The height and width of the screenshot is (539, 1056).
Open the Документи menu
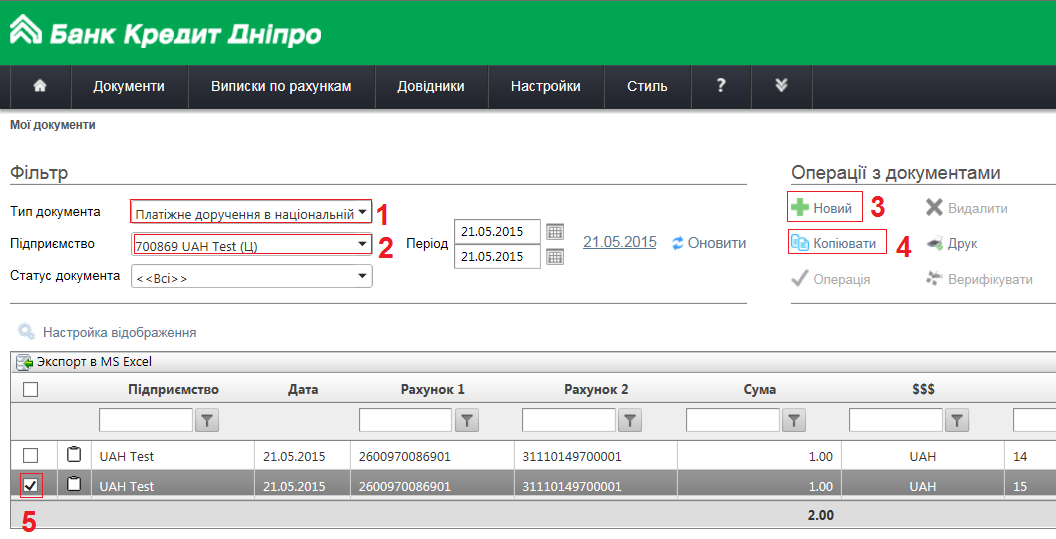pos(129,86)
